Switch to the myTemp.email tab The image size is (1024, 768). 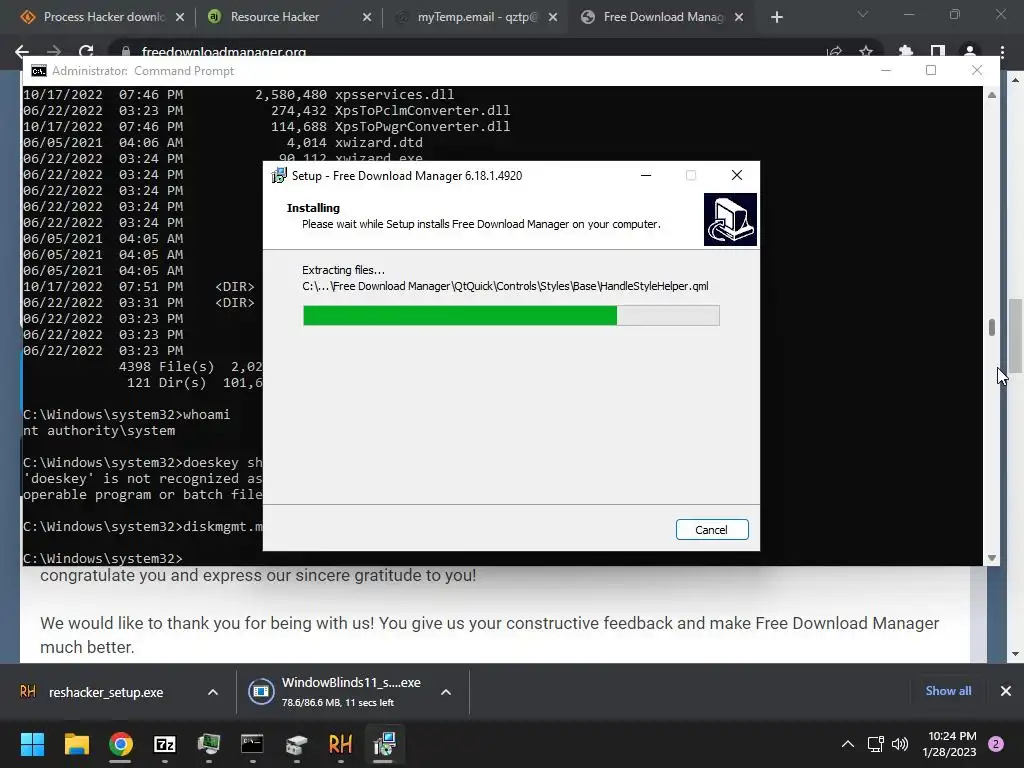point(477,17)
